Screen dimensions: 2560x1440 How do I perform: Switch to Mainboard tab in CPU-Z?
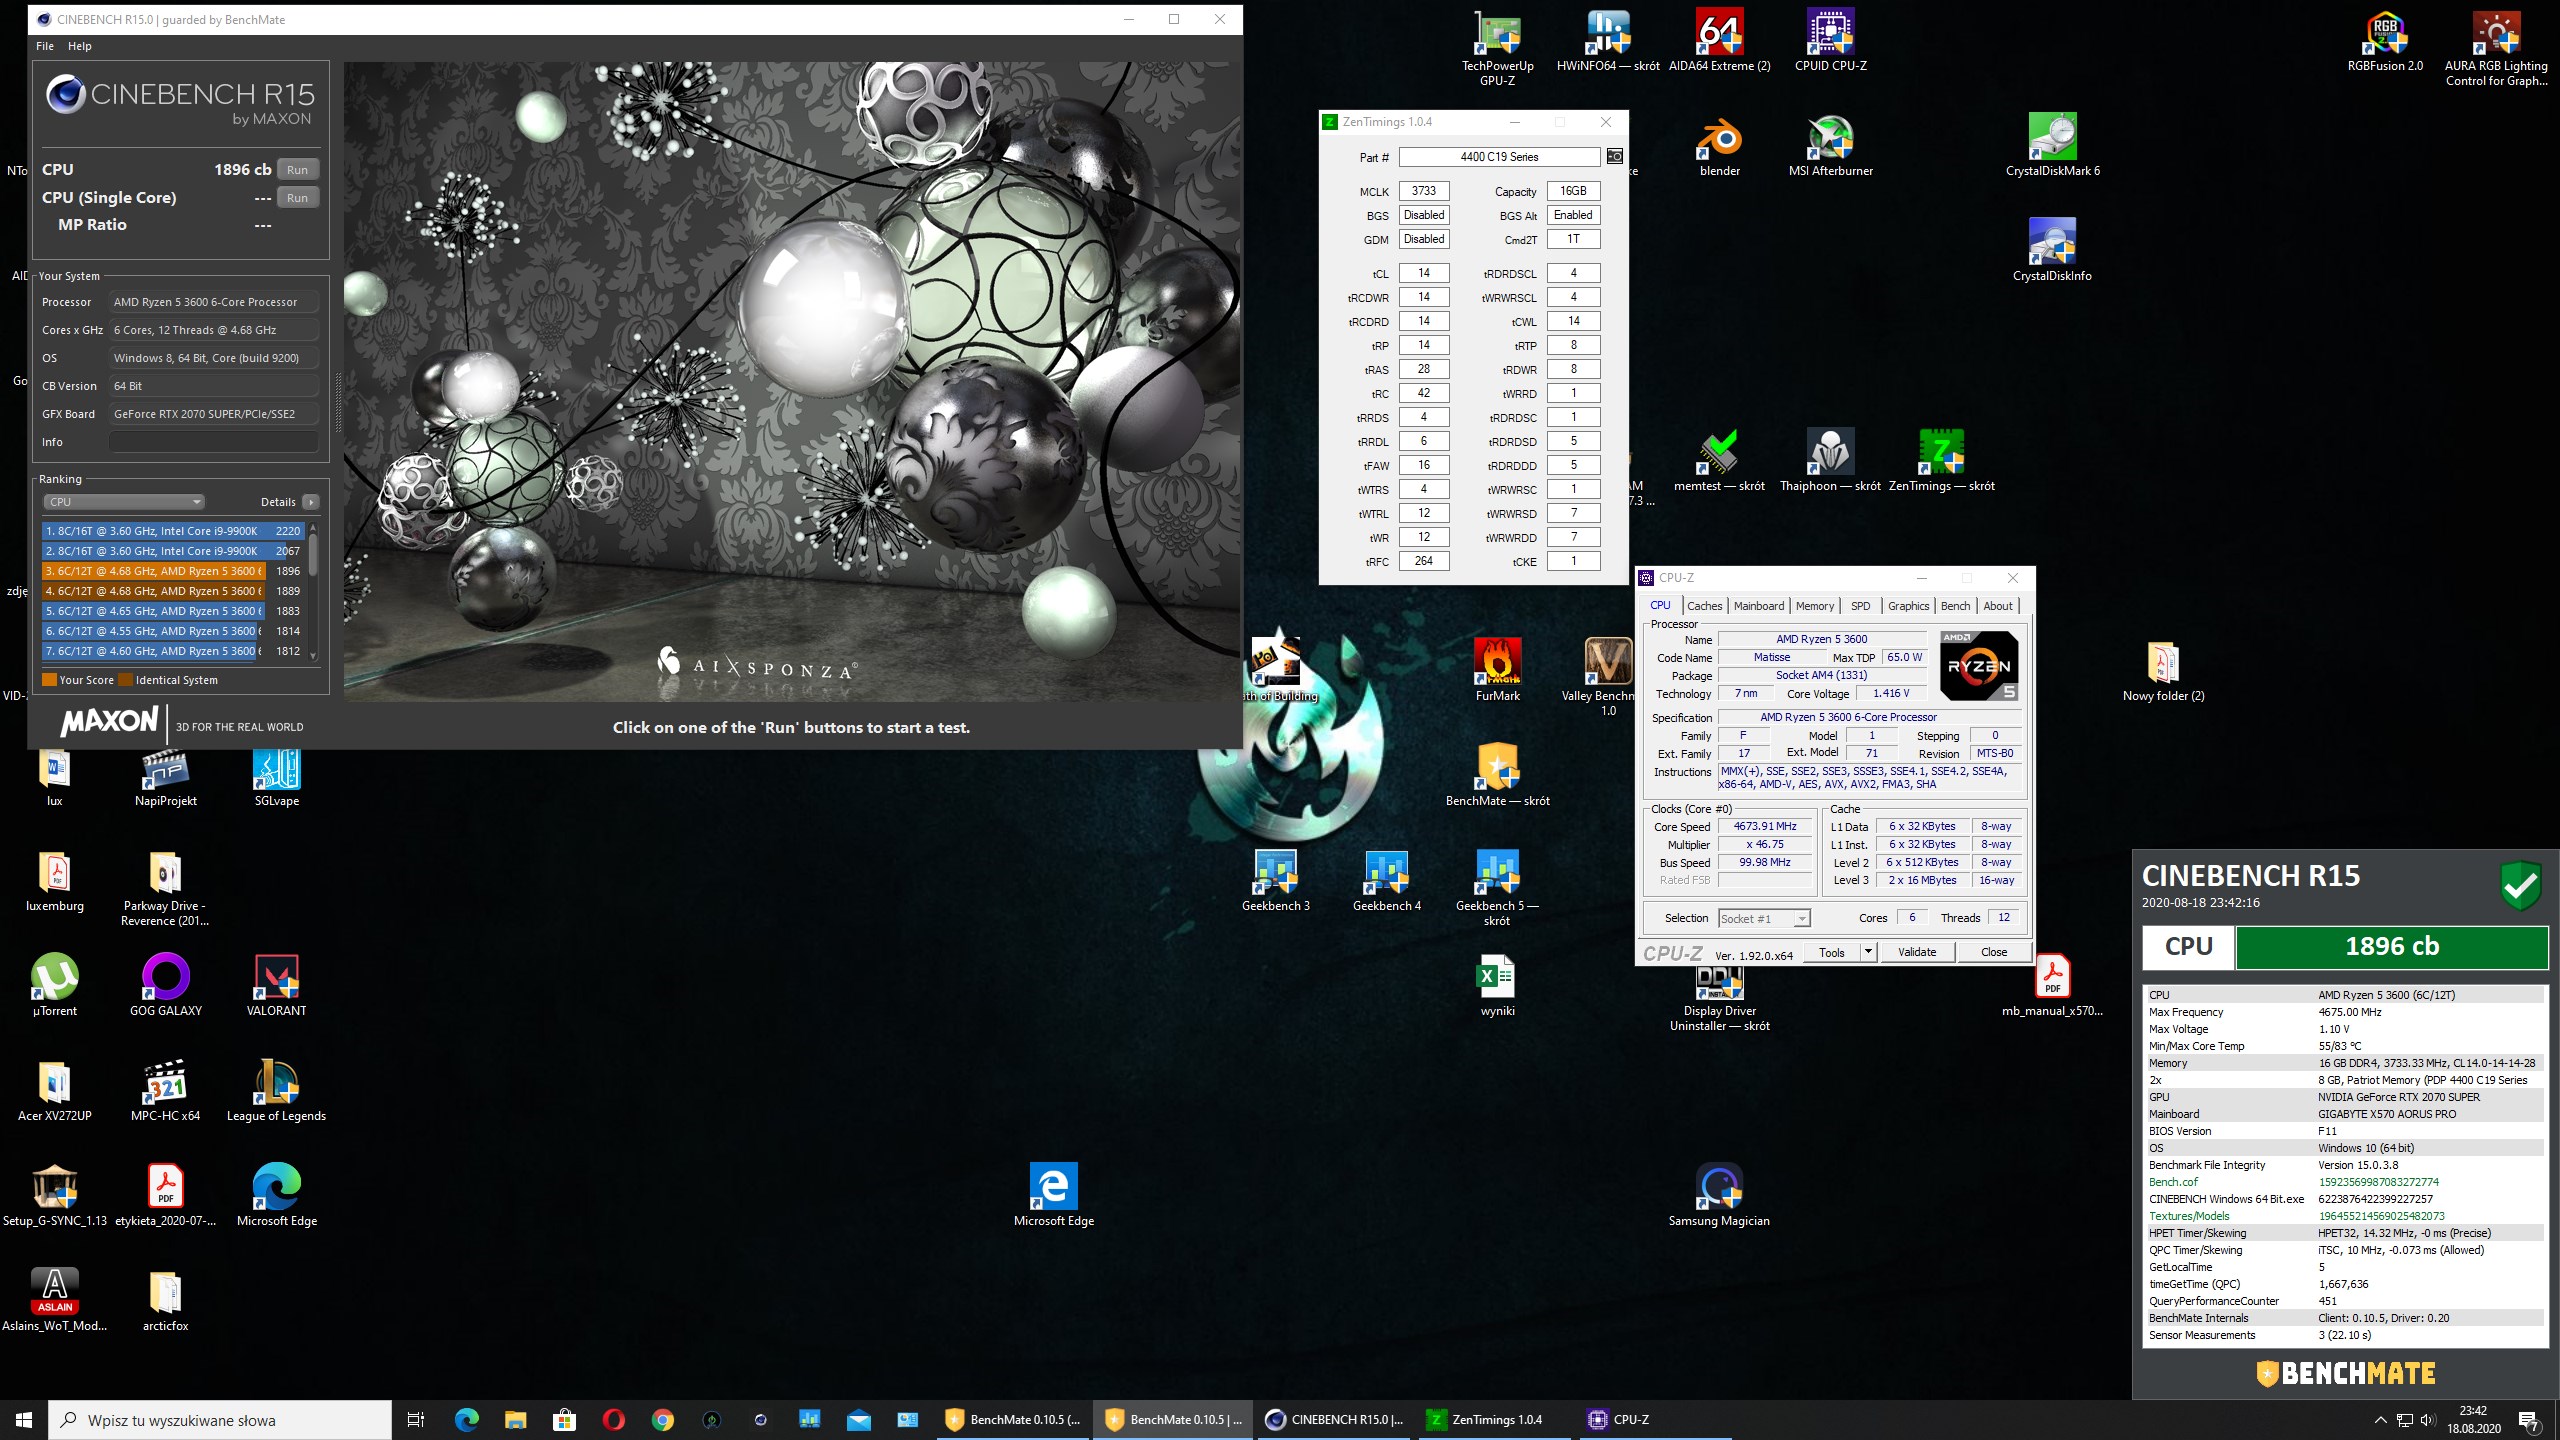coord(1759,606)
